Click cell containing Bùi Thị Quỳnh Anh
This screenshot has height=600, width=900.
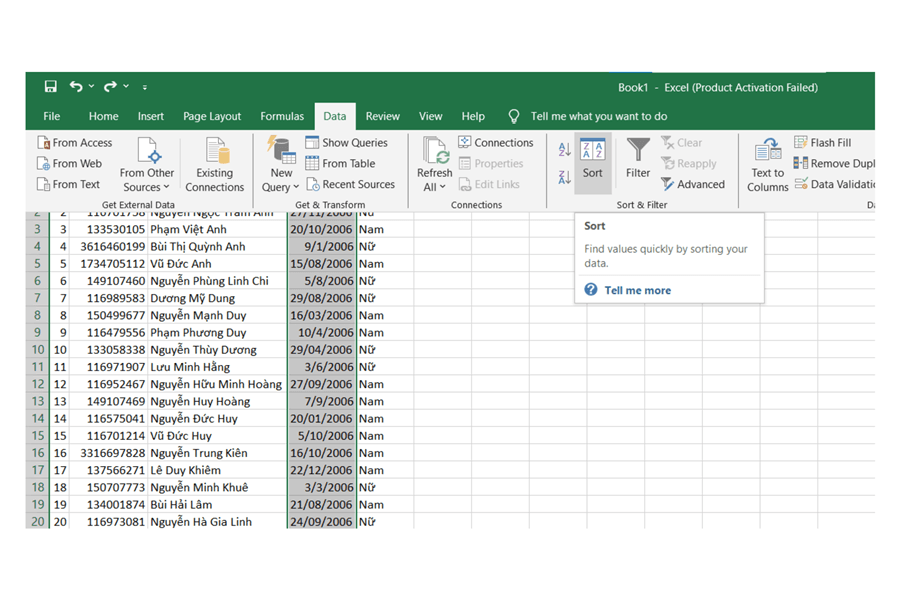point(216,246)
